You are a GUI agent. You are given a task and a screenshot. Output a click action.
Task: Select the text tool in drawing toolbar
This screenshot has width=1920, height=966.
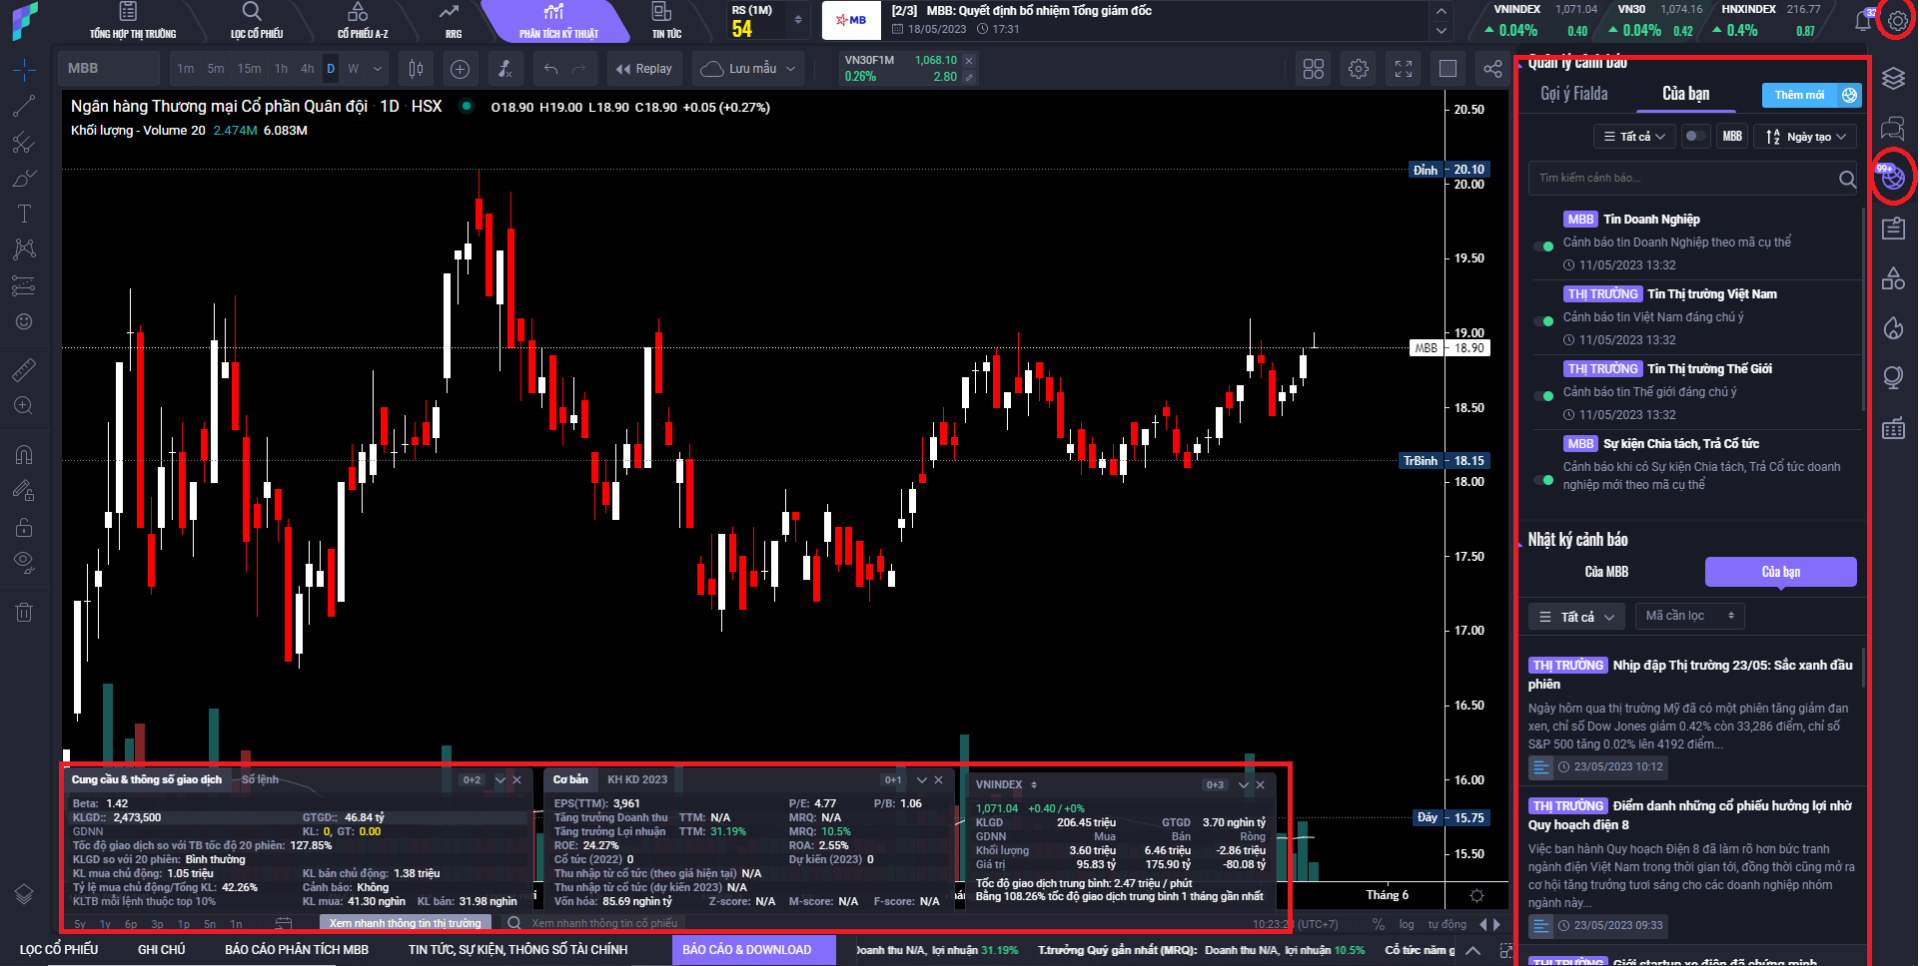pyautogui.click(x=24, y=213)
